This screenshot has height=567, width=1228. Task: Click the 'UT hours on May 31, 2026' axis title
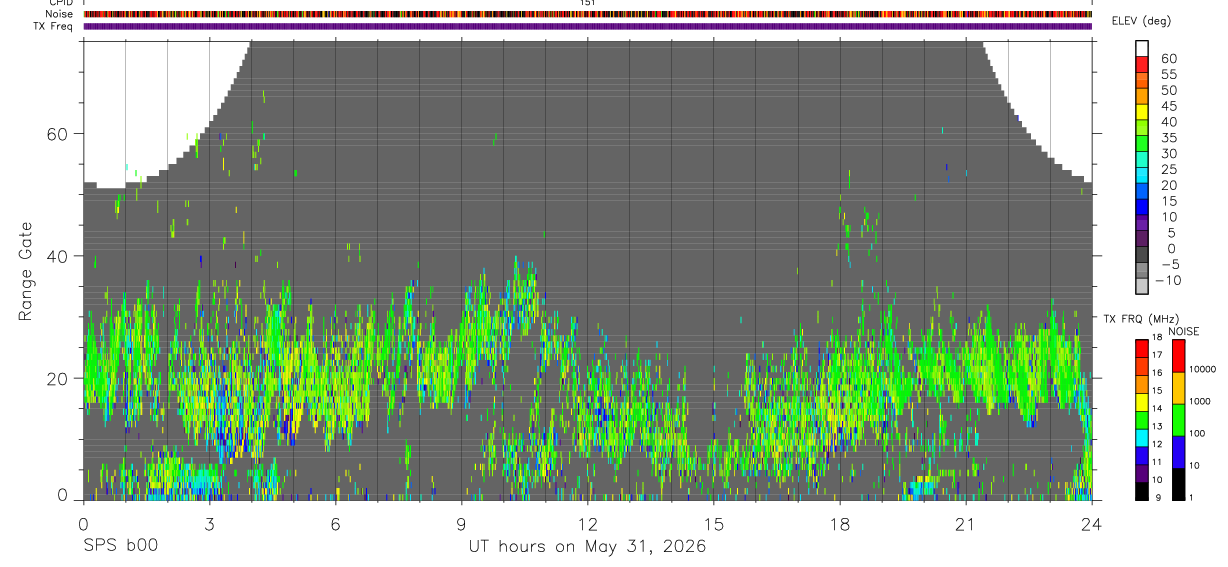587,547
